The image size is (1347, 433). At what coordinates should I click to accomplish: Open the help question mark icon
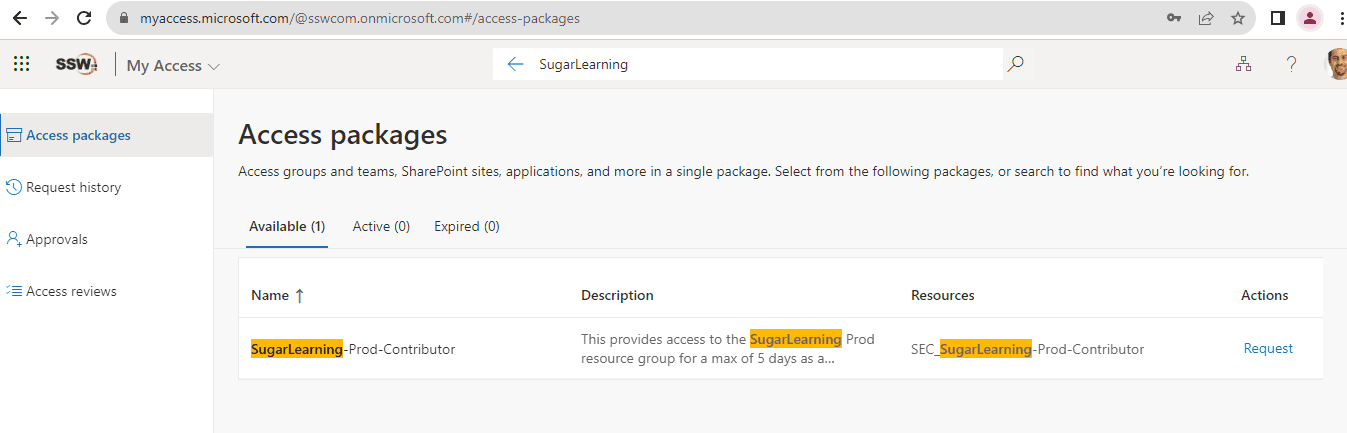tap(1291, 64)
